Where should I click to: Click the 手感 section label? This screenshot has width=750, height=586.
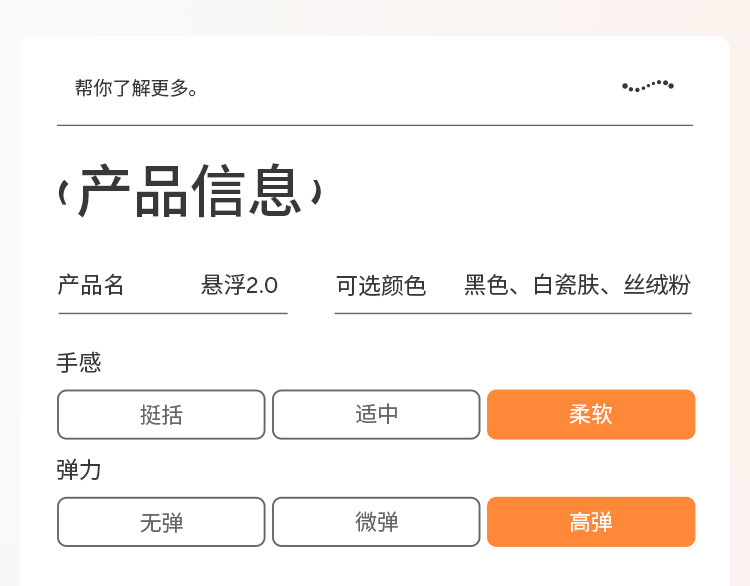pos(79,363)
